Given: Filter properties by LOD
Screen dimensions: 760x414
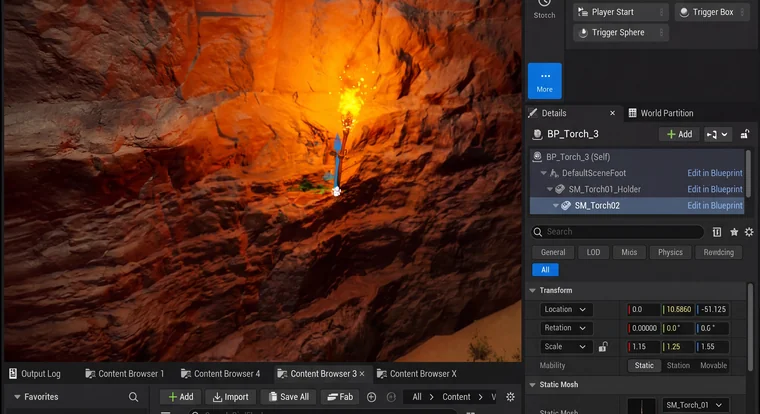Looking at the screenshot, I should click(593, 252).
